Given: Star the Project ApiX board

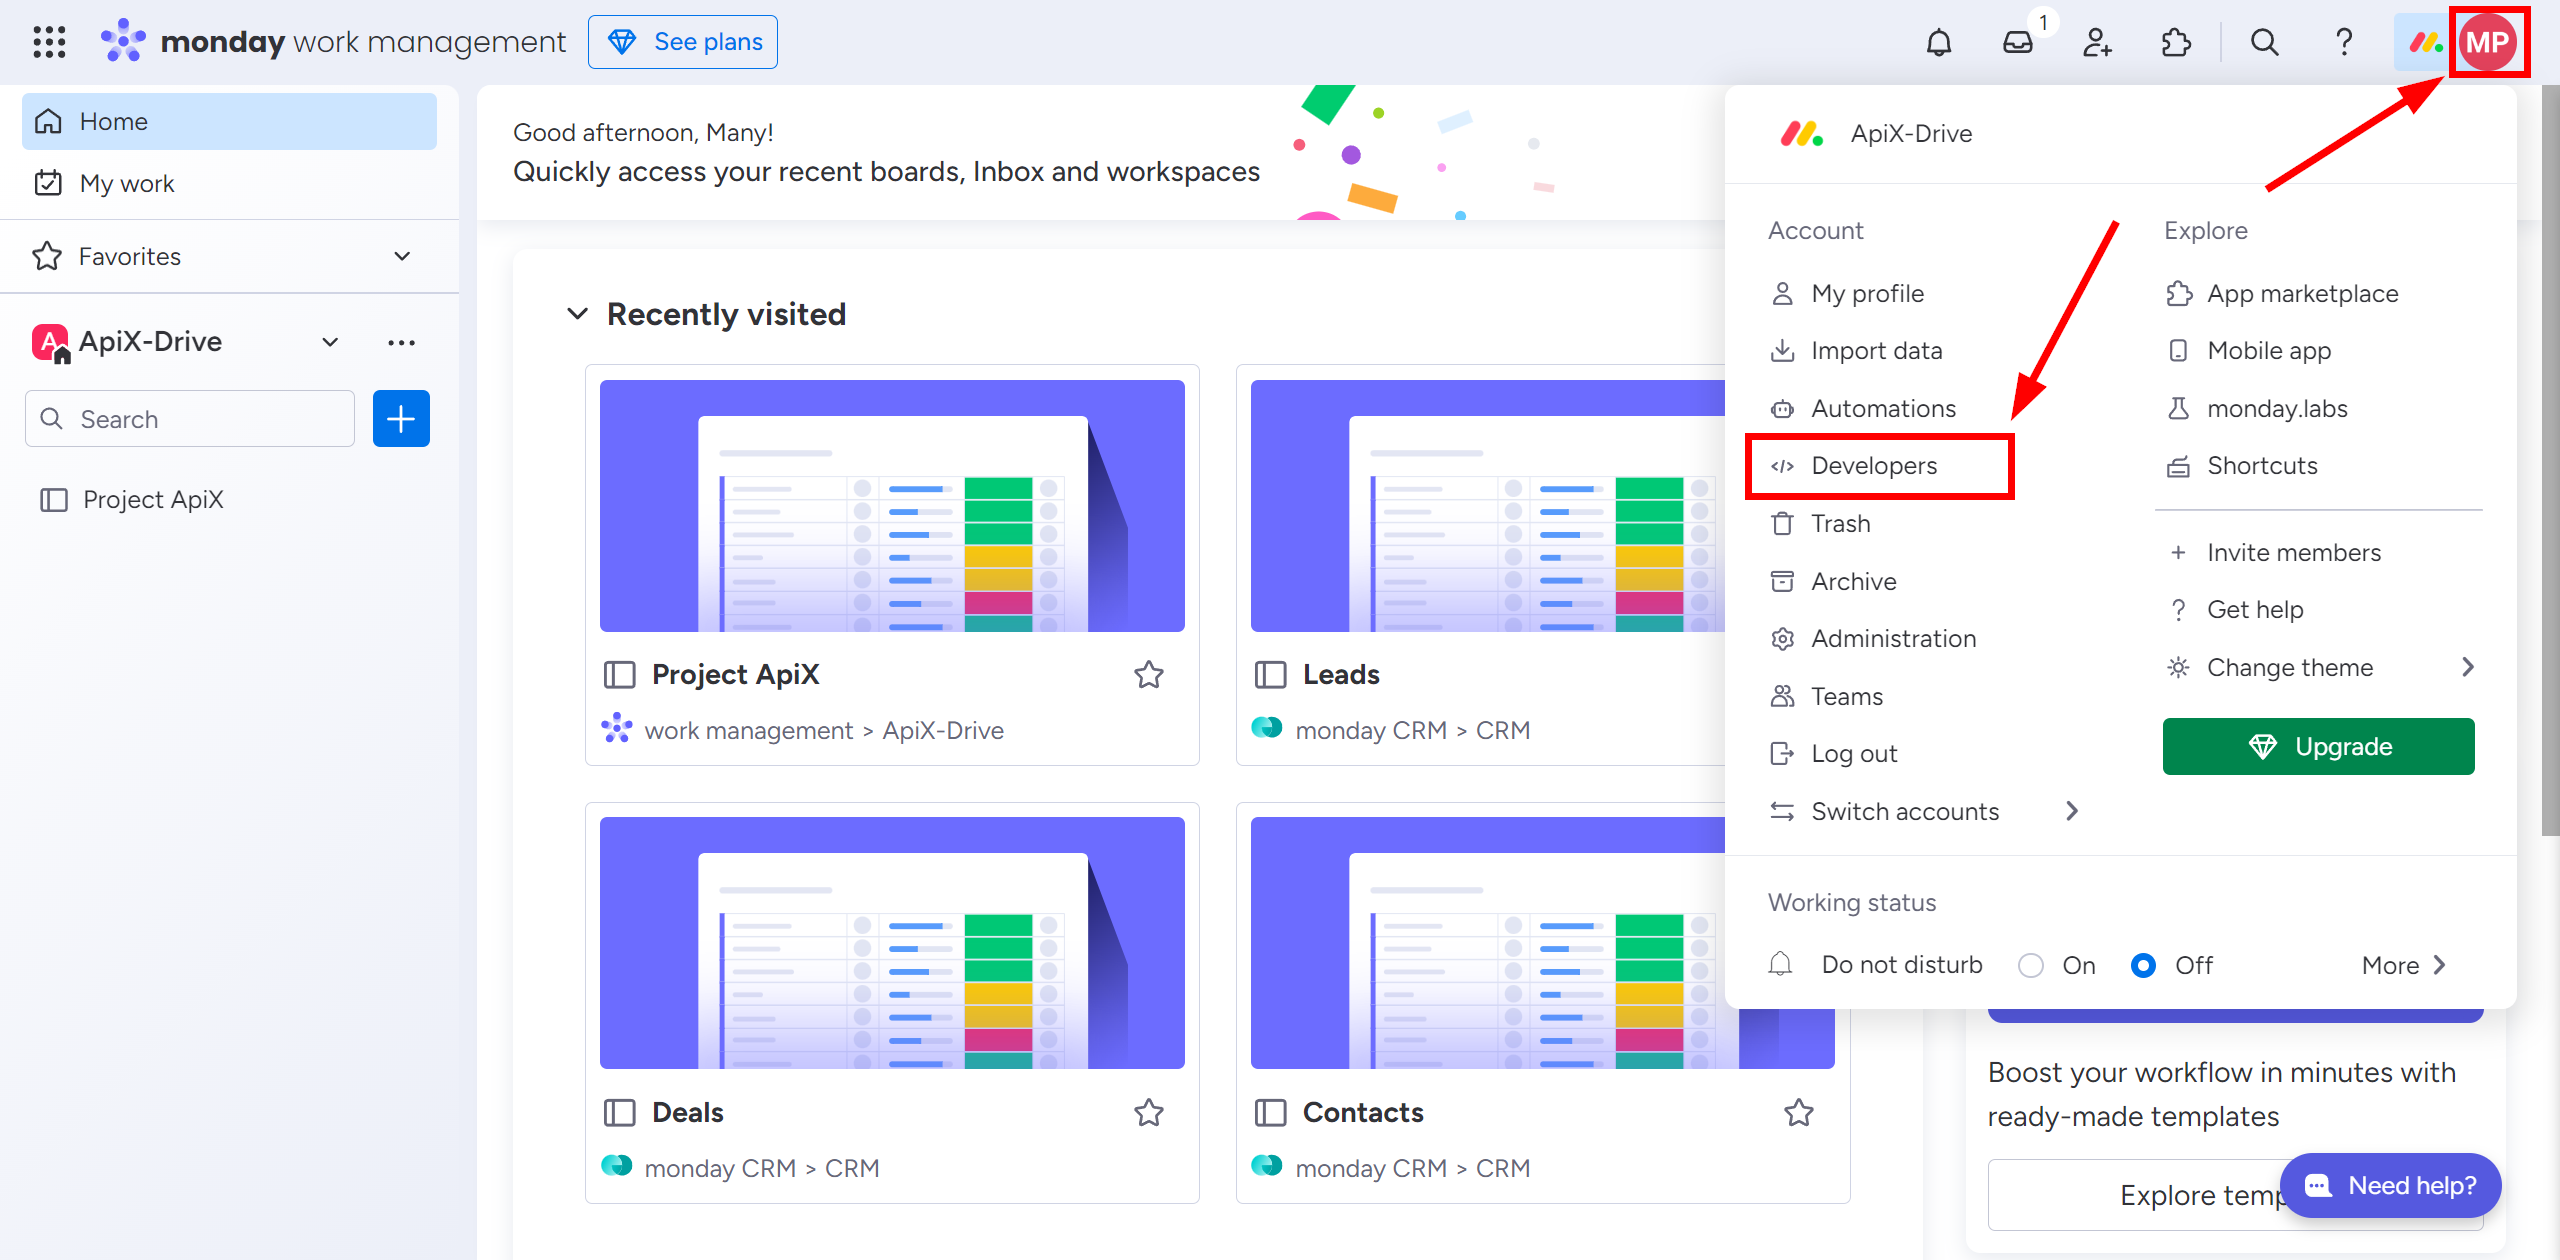Looking at the screenshot, I should point(1149,675).
